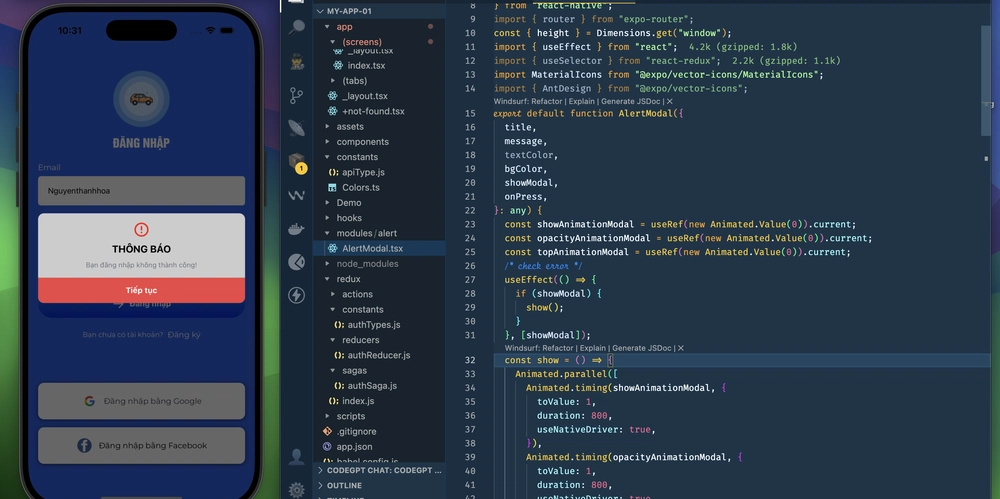Screen dimensions: 1000x499
Task: Expand the actions folder
Action: click(357, 294)
